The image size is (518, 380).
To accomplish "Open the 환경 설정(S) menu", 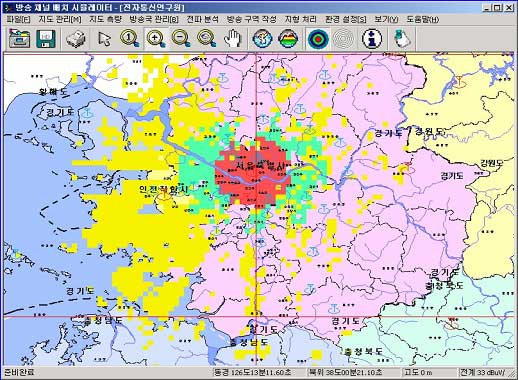I will (x=346, y=19).
